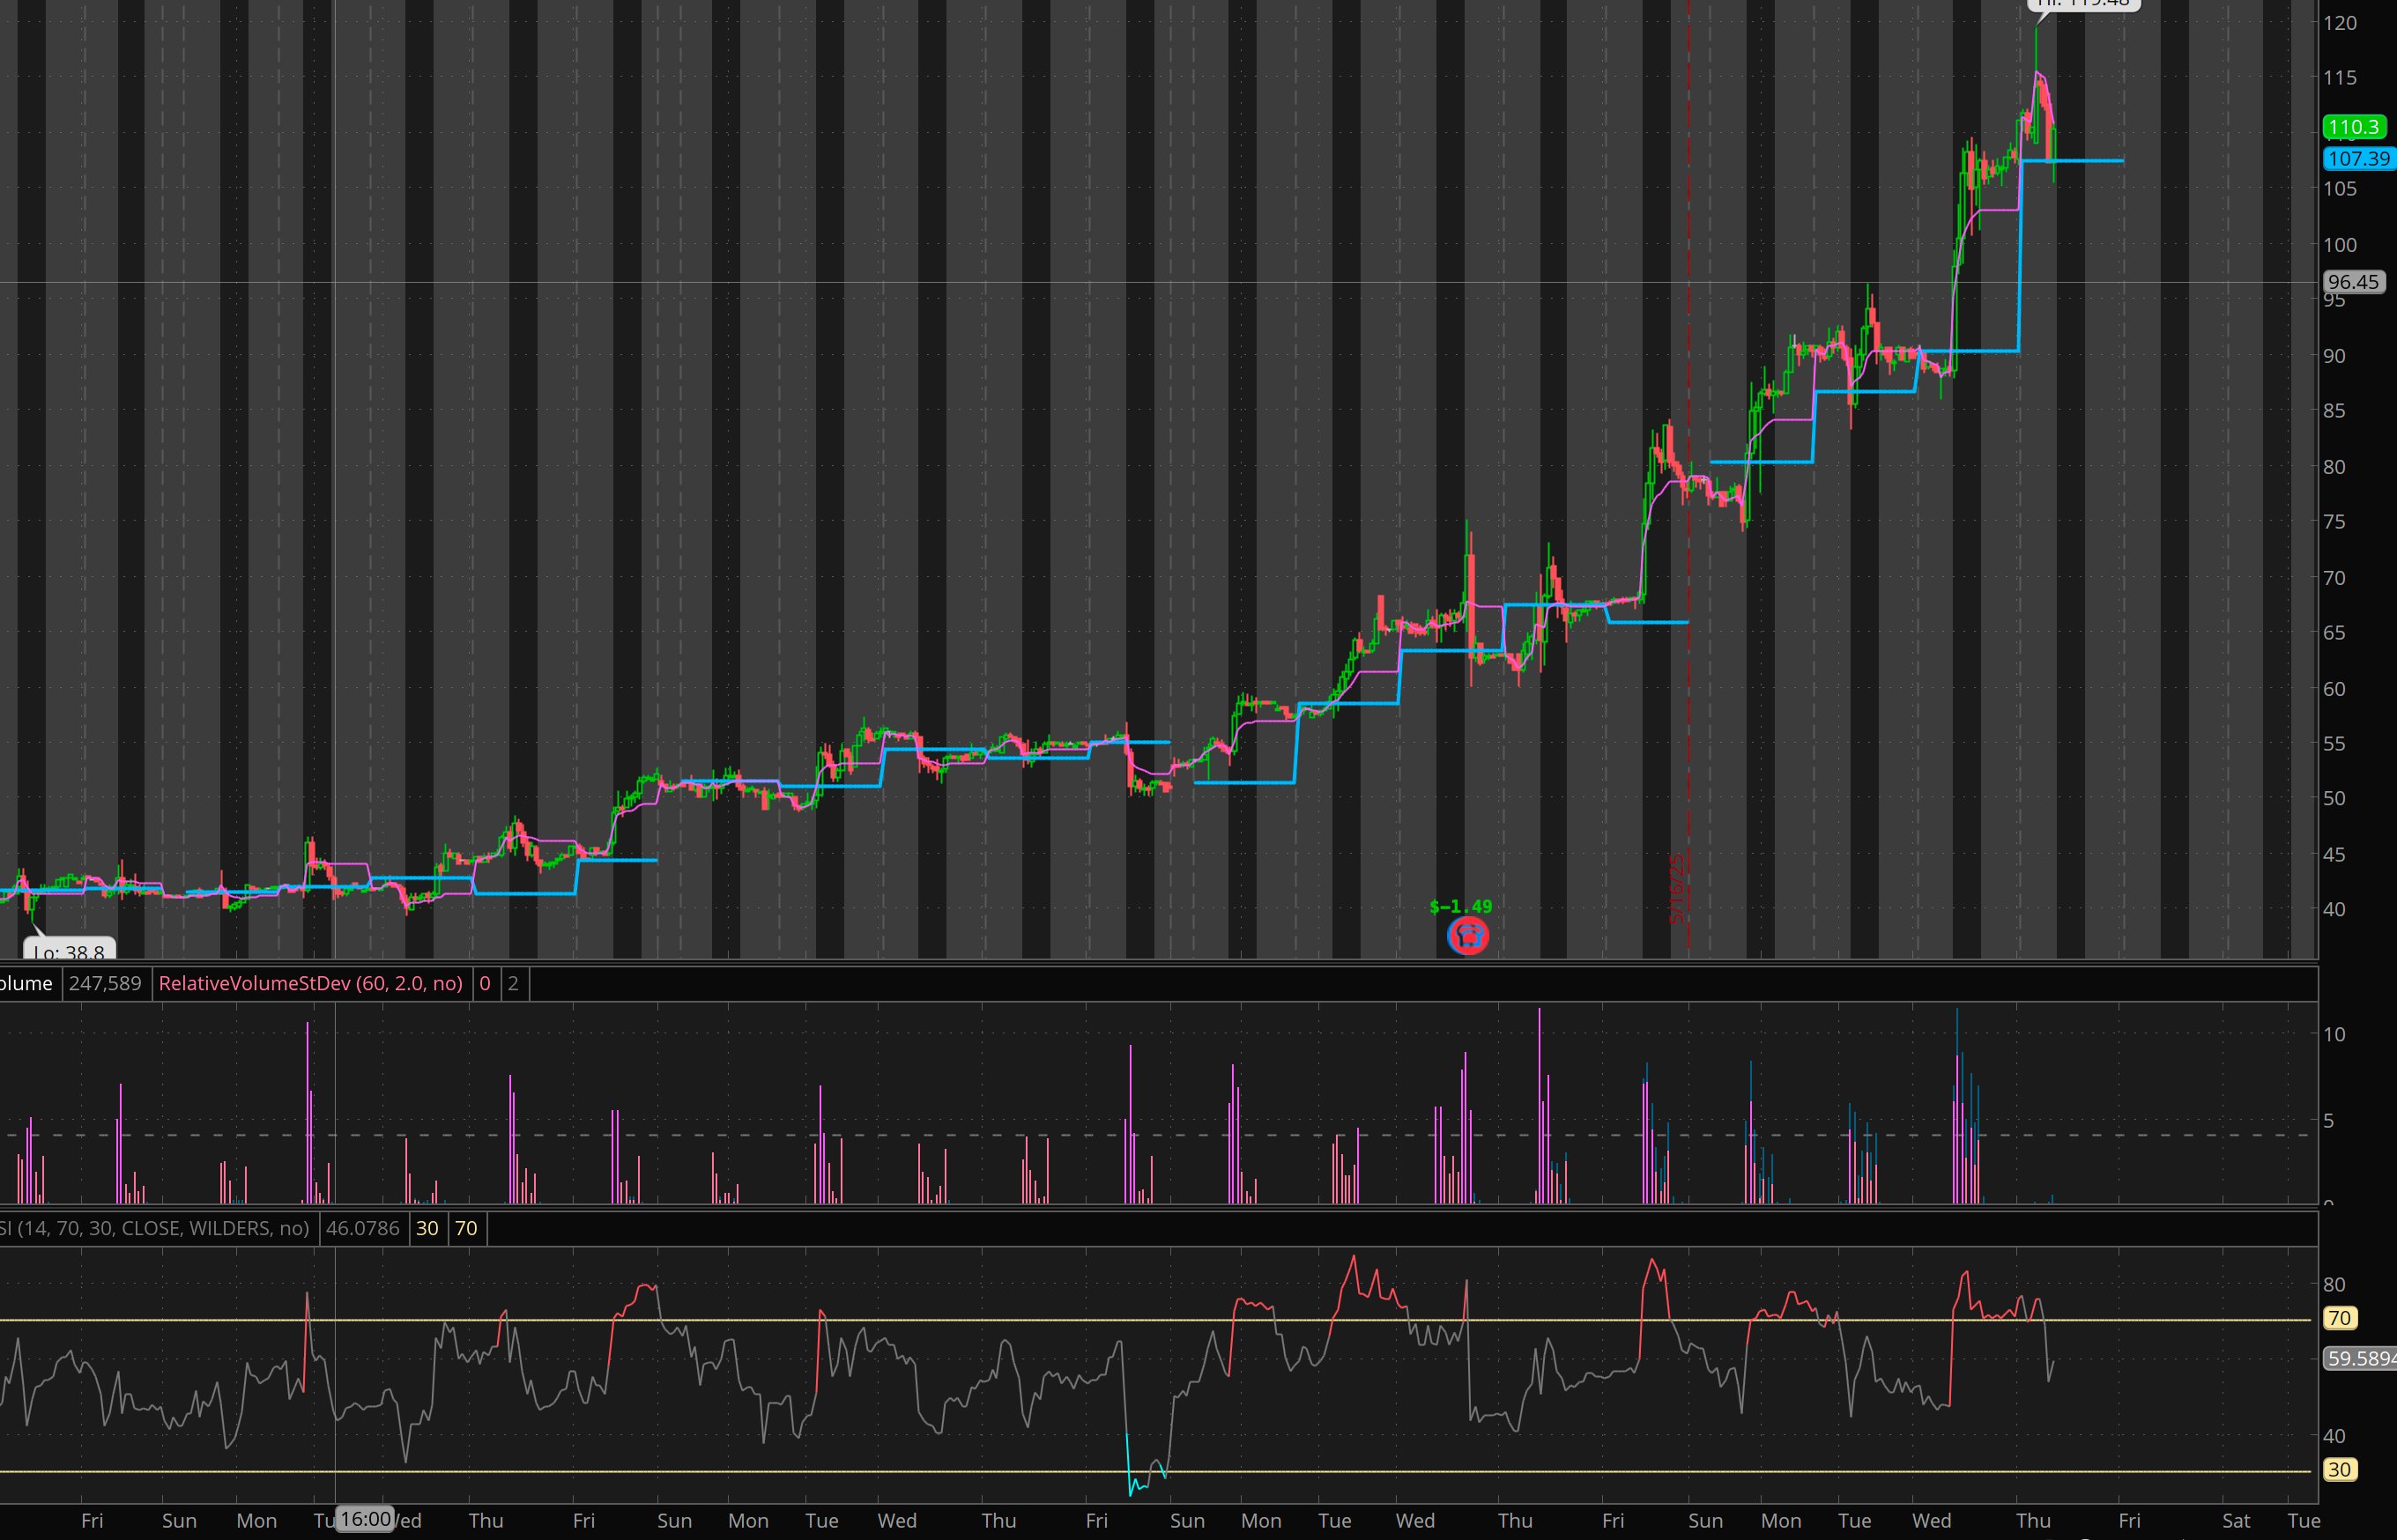The height and width of the screenshot is (1540, 2397).
Task: Click the pink 0 value in volume header
Action: click(485, 983)
